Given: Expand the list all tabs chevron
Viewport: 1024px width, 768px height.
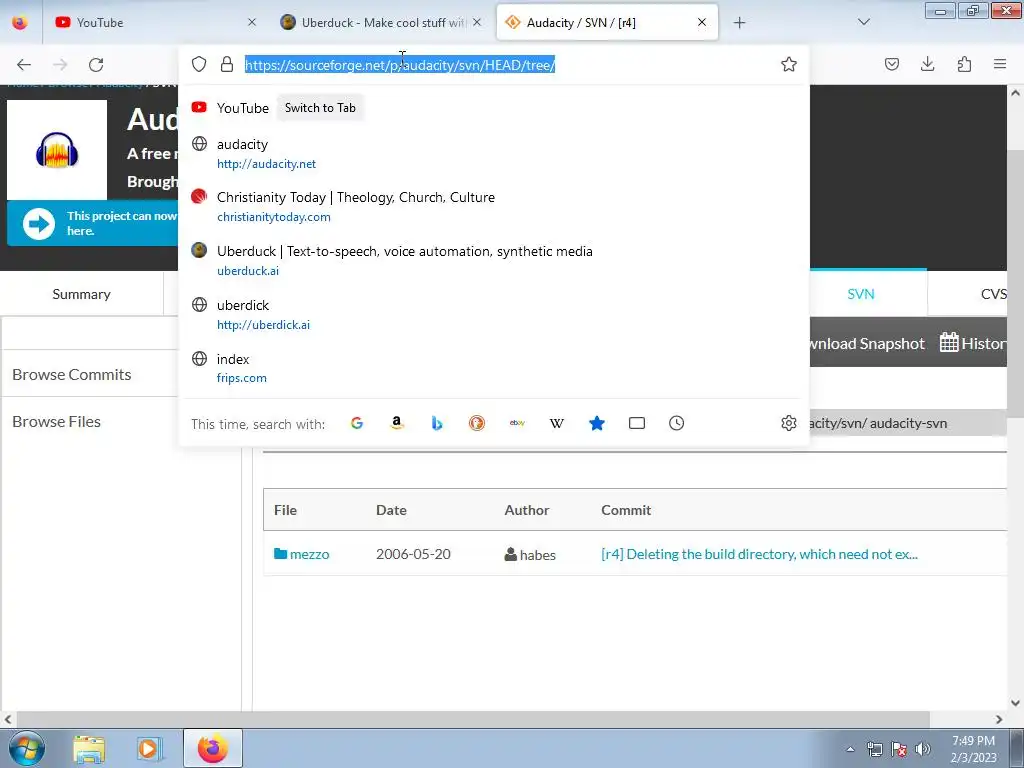Looking at the screenshot, I should point(864,22).
